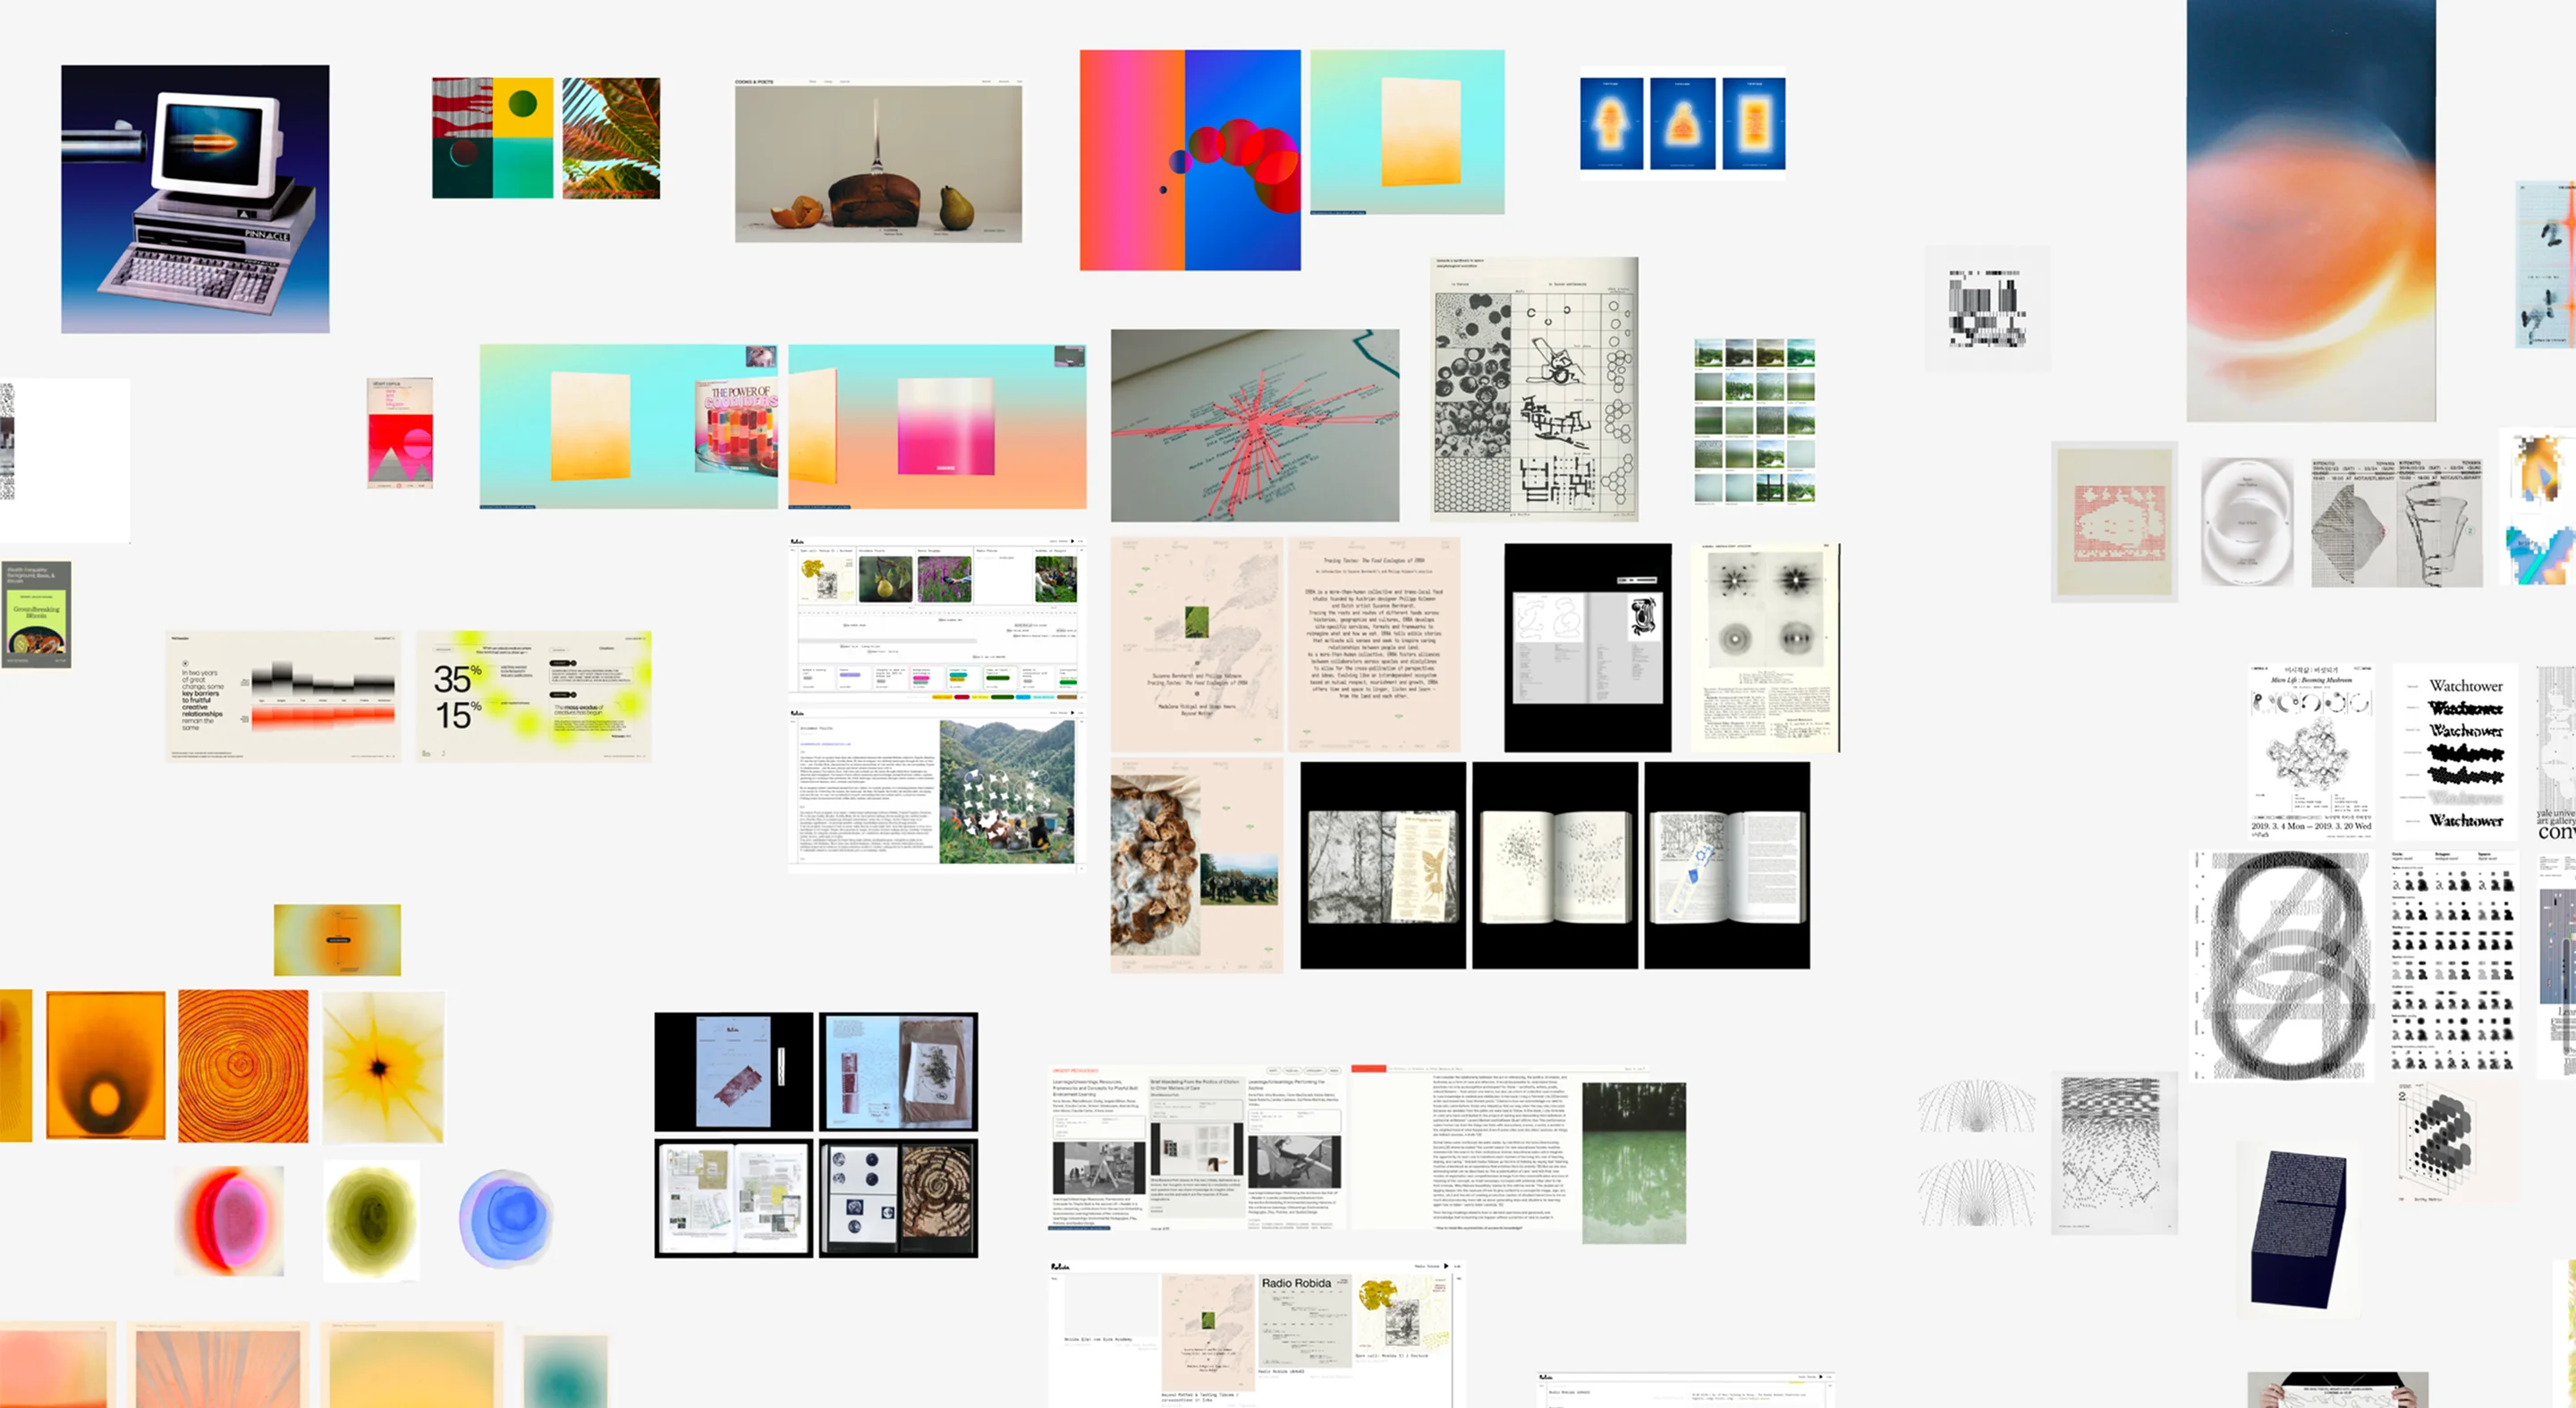2576x1408 pixels.
Task: Select the yellow tag swatch in the timeline footer
Action: click(980, 698)
